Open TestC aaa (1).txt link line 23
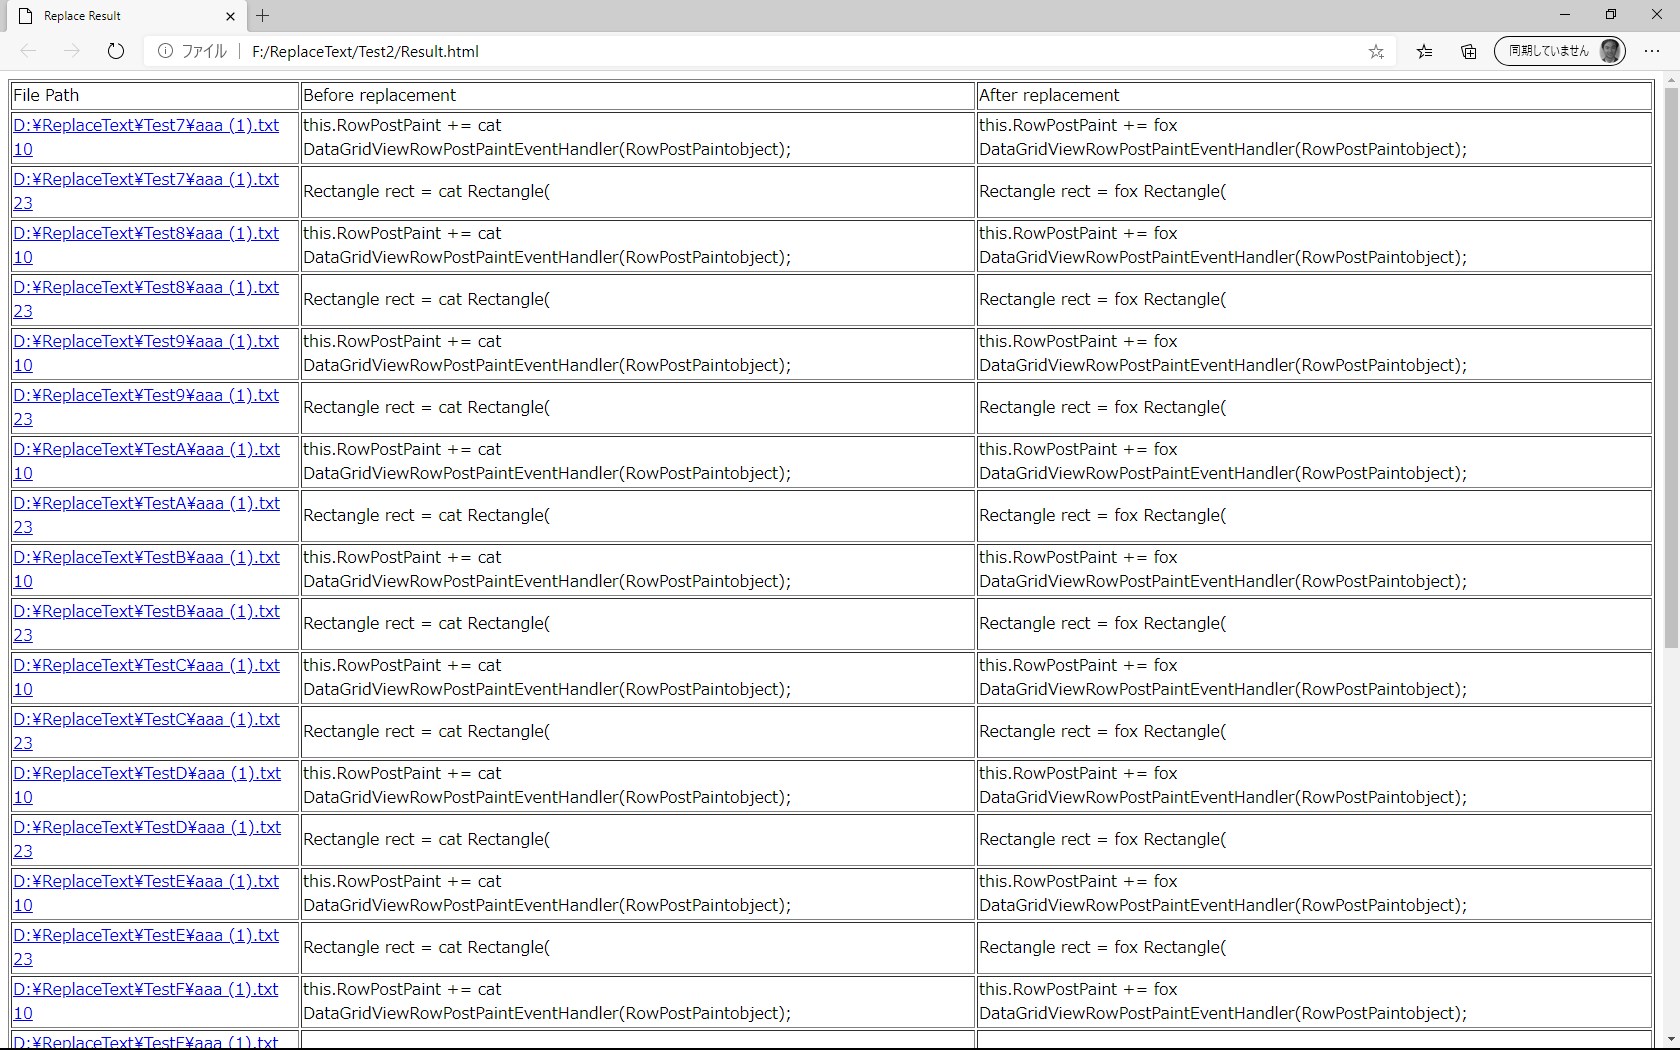This screenshot has height=1050, width=1680. [x=146, y=731]
